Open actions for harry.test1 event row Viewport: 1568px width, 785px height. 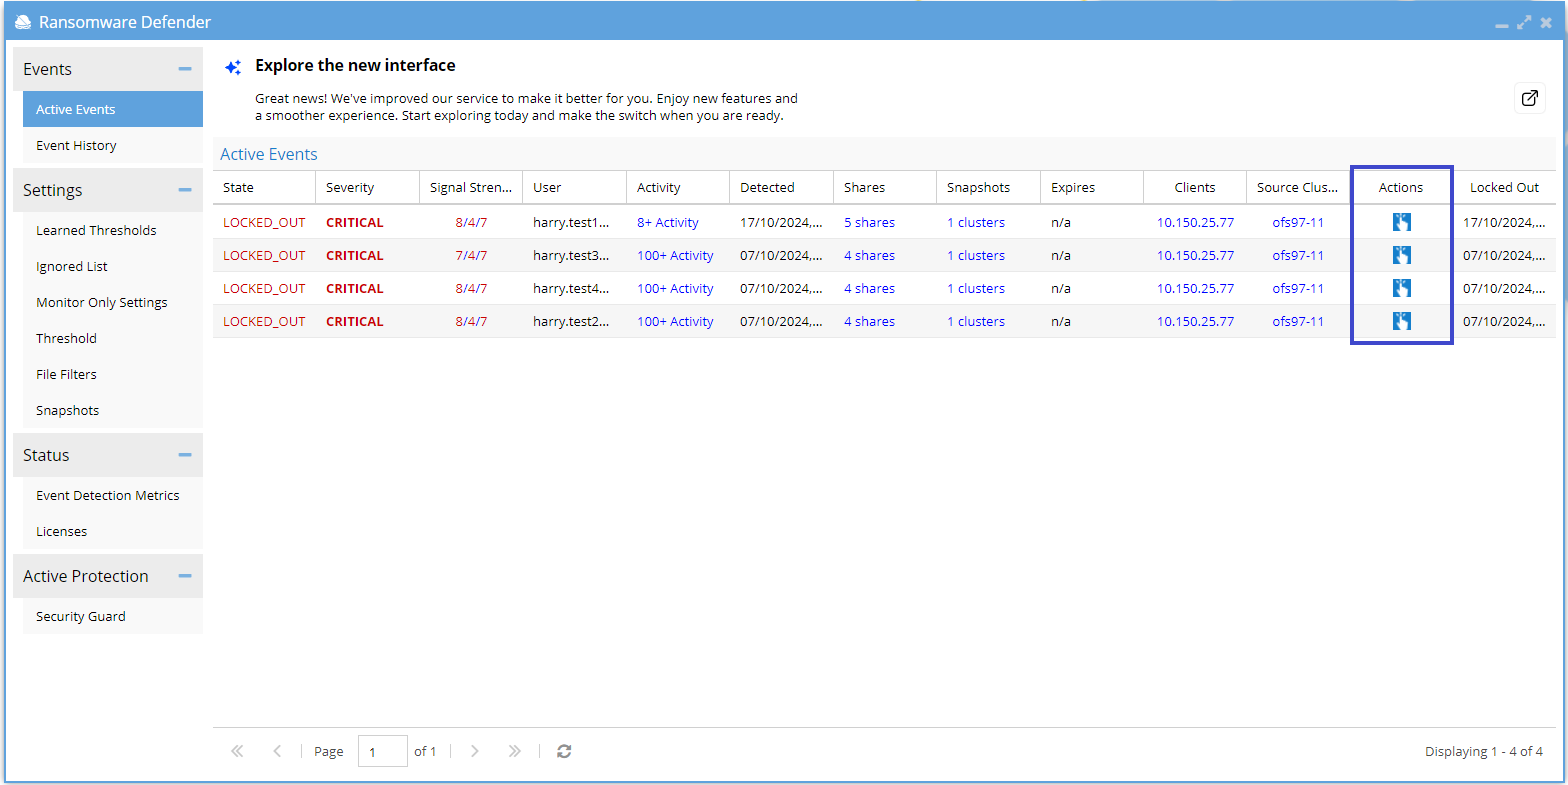point(1401,222)
